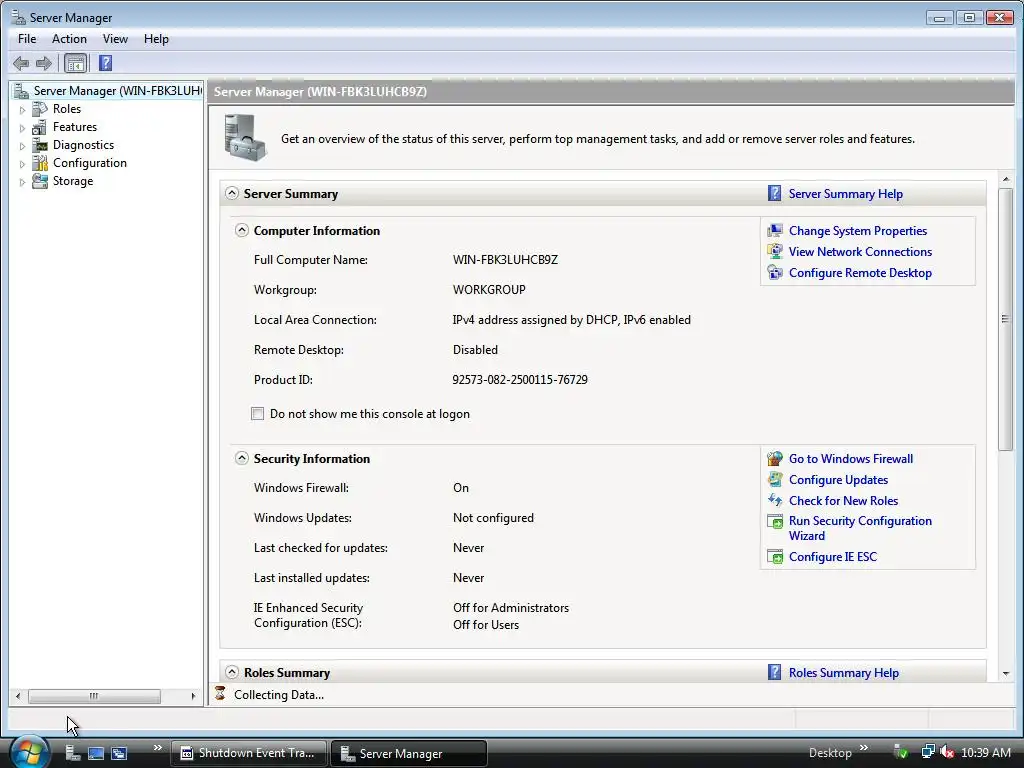Open the View menu

[x=115, y=39]
